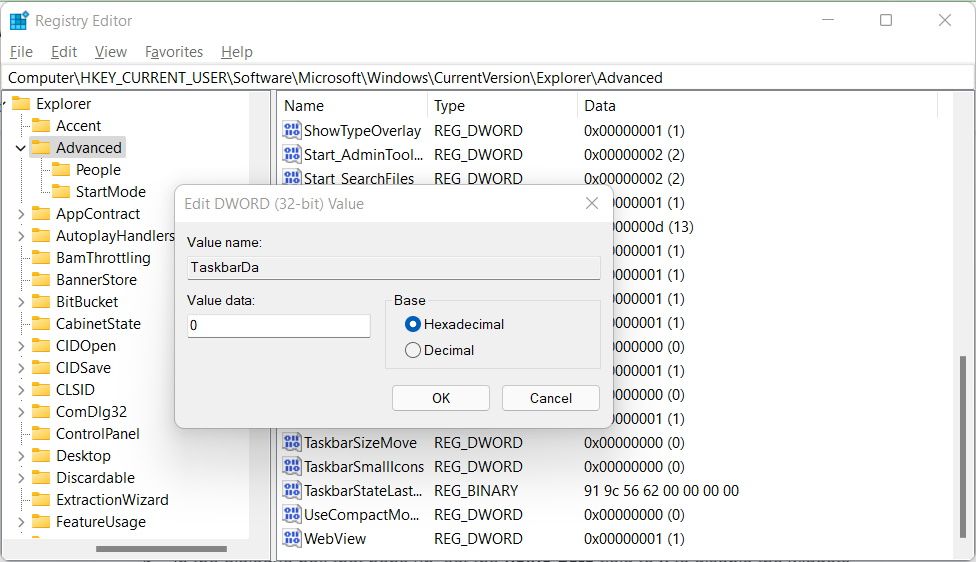The image size is (976, 562).
Task: Open the Favorites menu
Action: pos(174,52)
